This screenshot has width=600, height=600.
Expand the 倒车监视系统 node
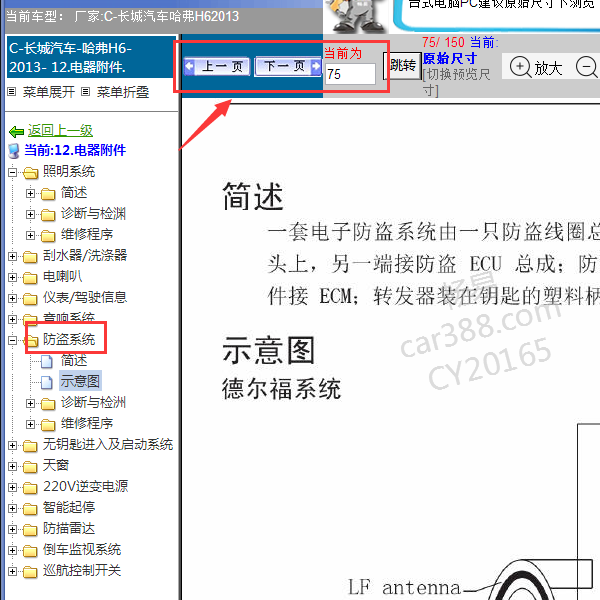[x=12, y=551]
